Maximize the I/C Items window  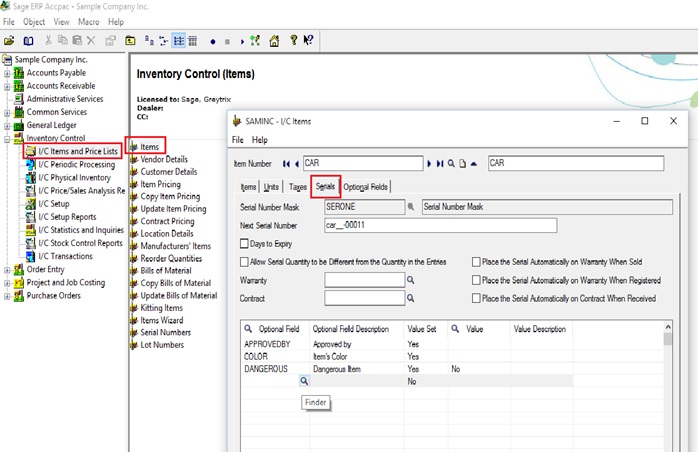coord(644,121)
